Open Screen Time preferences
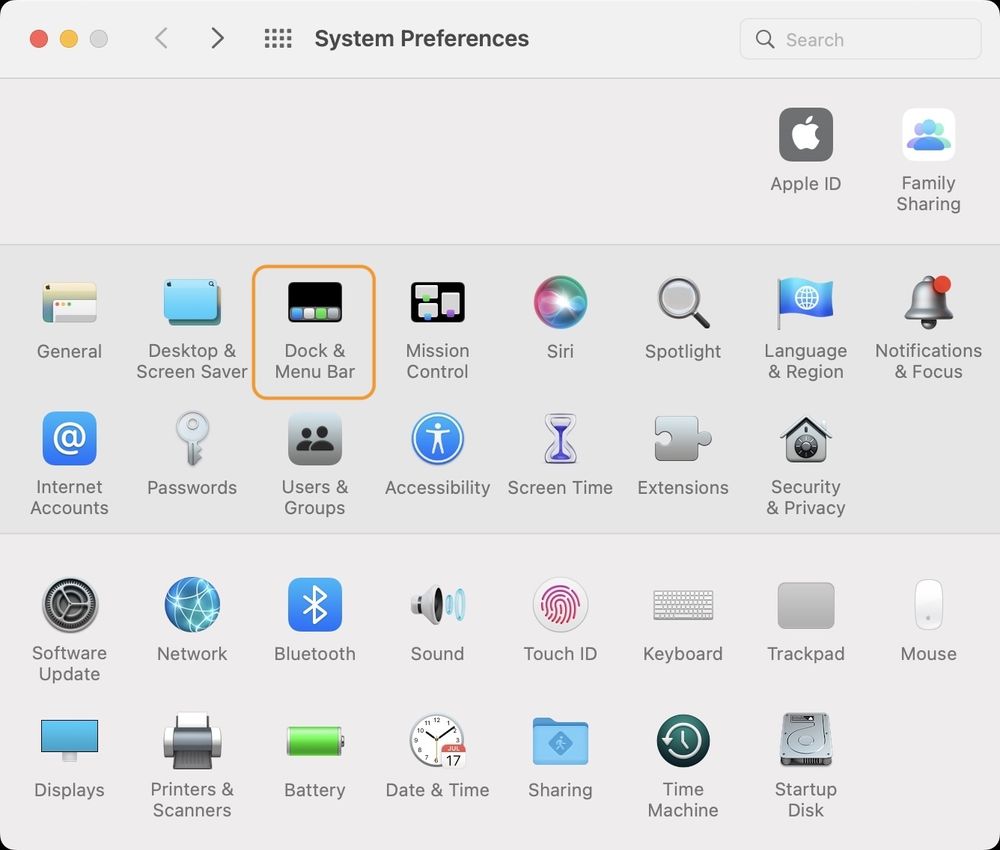This screenshot has width=1000, height=850. coord(560,438)
